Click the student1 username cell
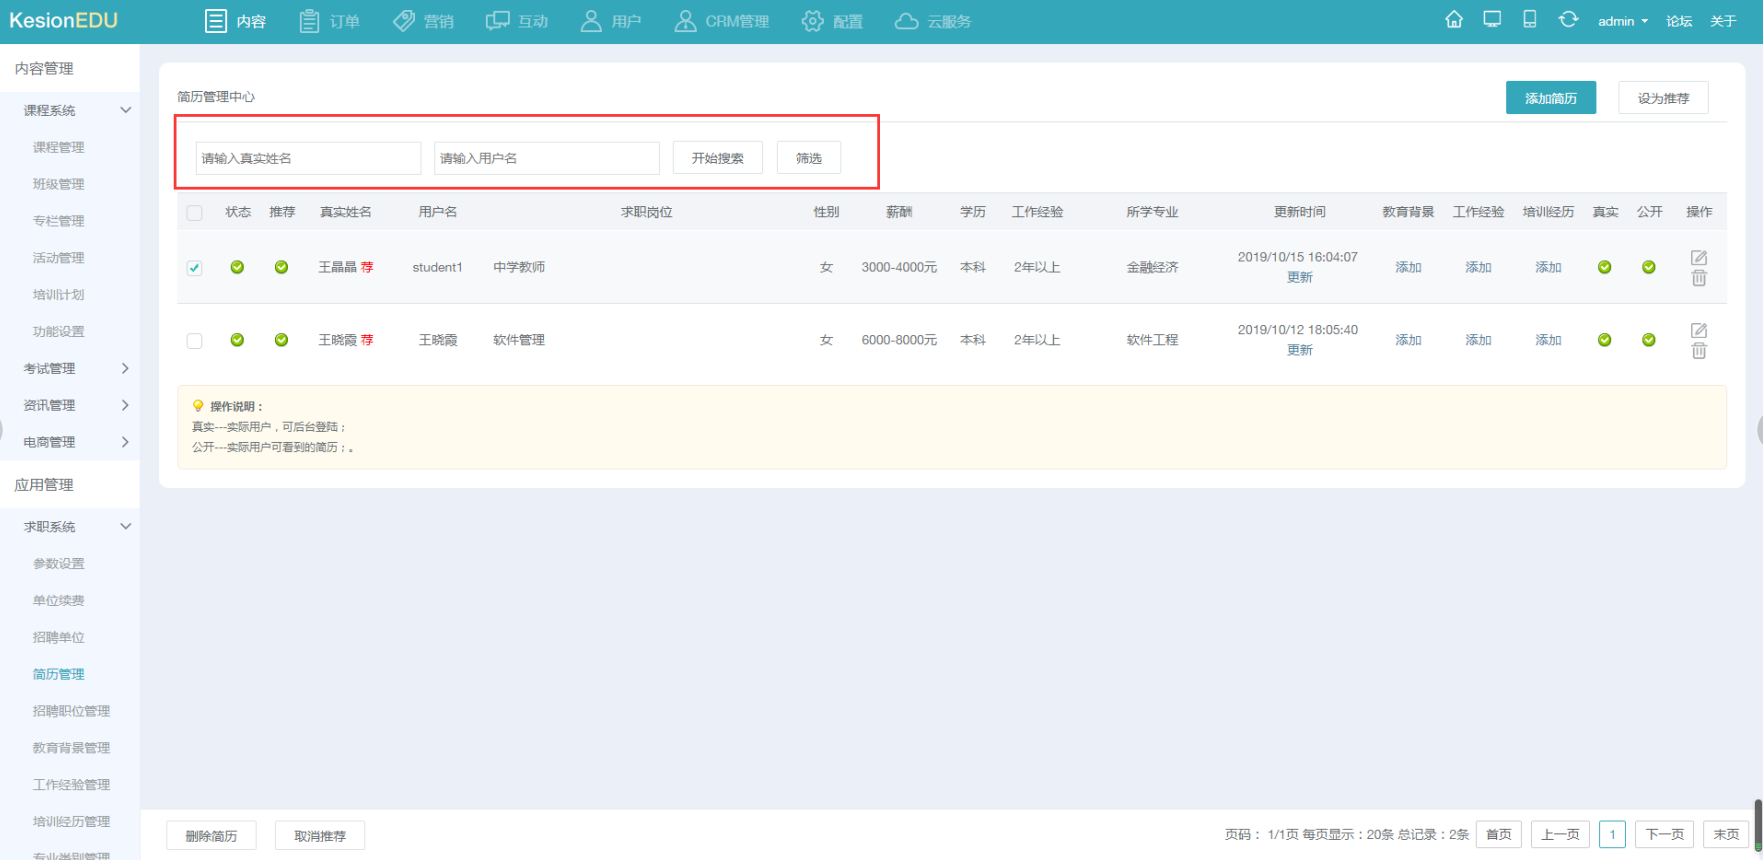The image size is (1763, 860). (x=437, y=267)
